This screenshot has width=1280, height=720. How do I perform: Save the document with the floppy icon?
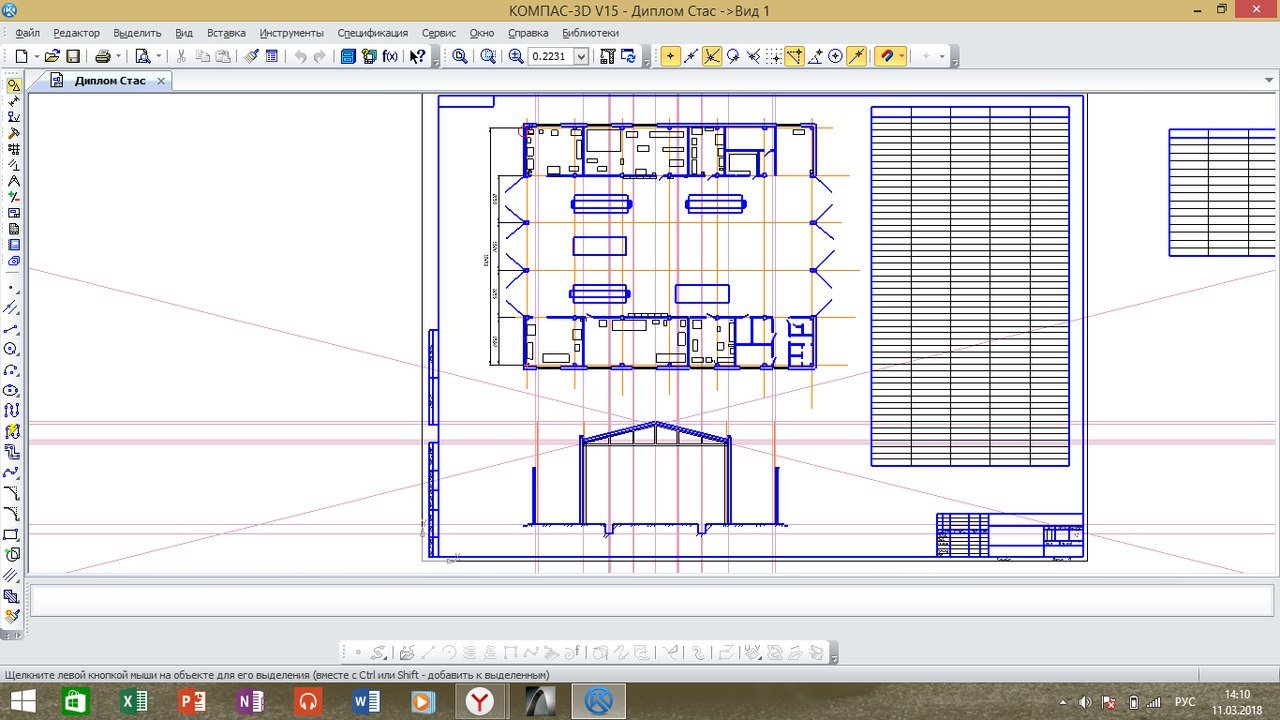73,57
